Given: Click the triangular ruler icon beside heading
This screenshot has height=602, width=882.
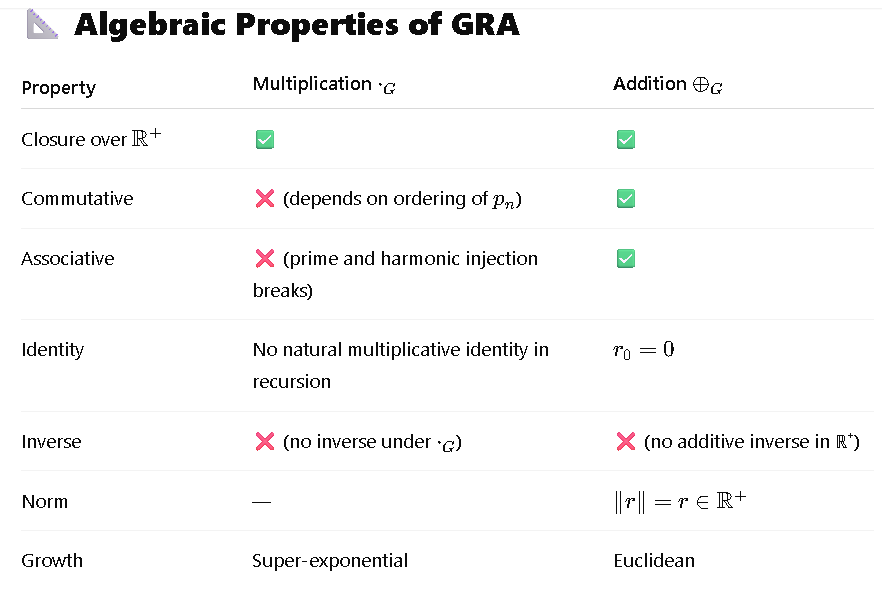Looking at the screenshot, I should click(x=42, y=24).
